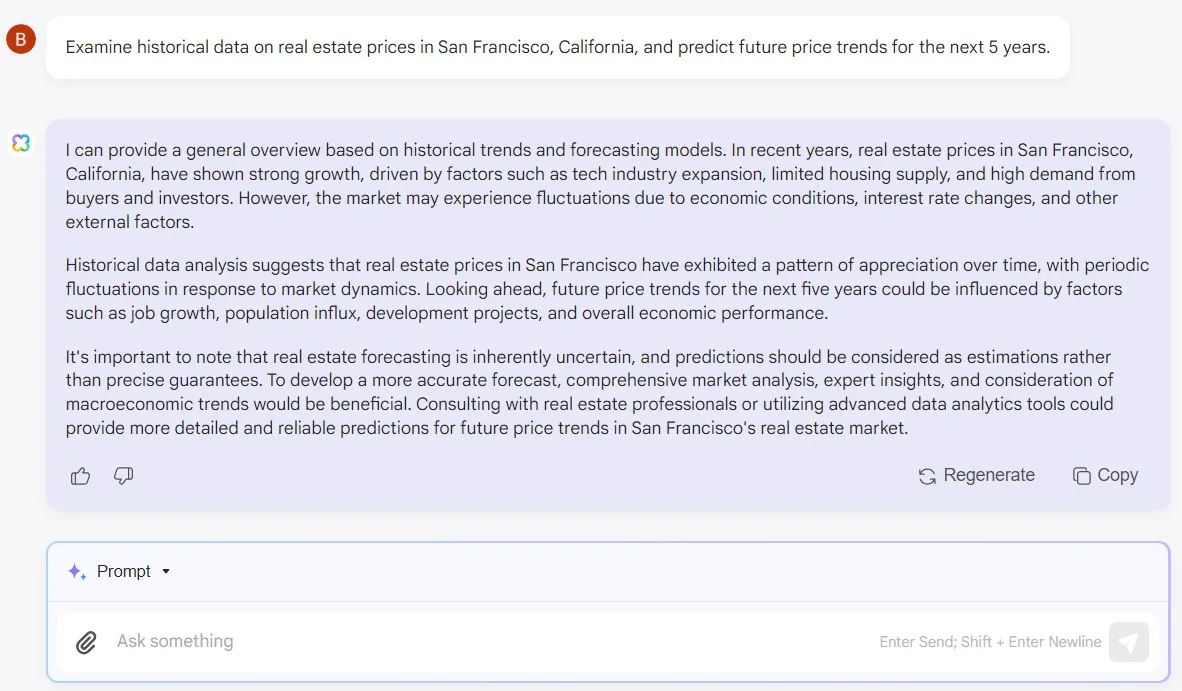Open the Prompt mode selector label

(x=124, y=572)
